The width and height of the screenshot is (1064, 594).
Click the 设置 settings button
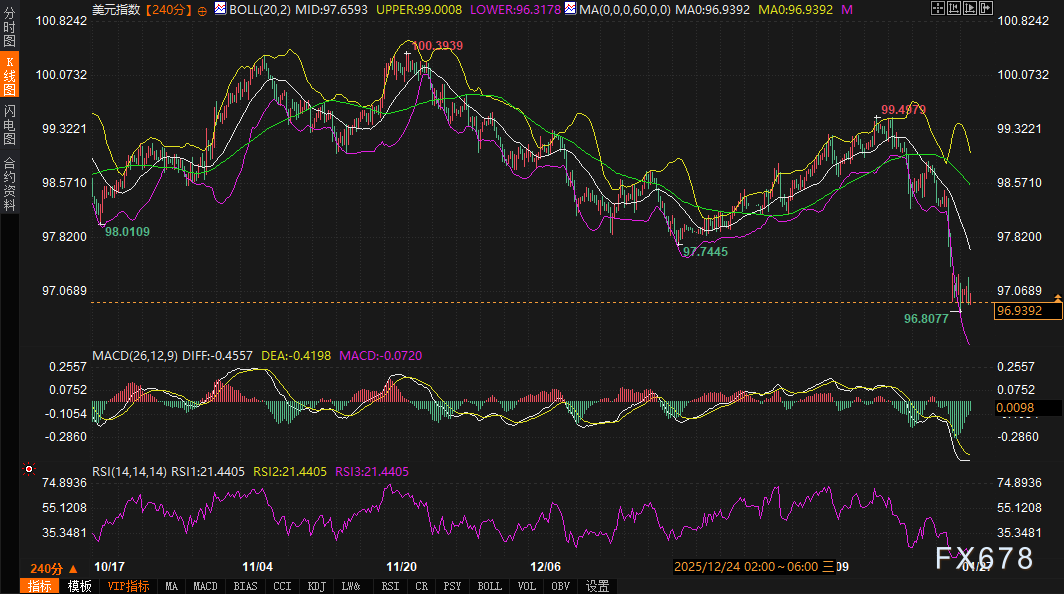[x=598, y=586]
